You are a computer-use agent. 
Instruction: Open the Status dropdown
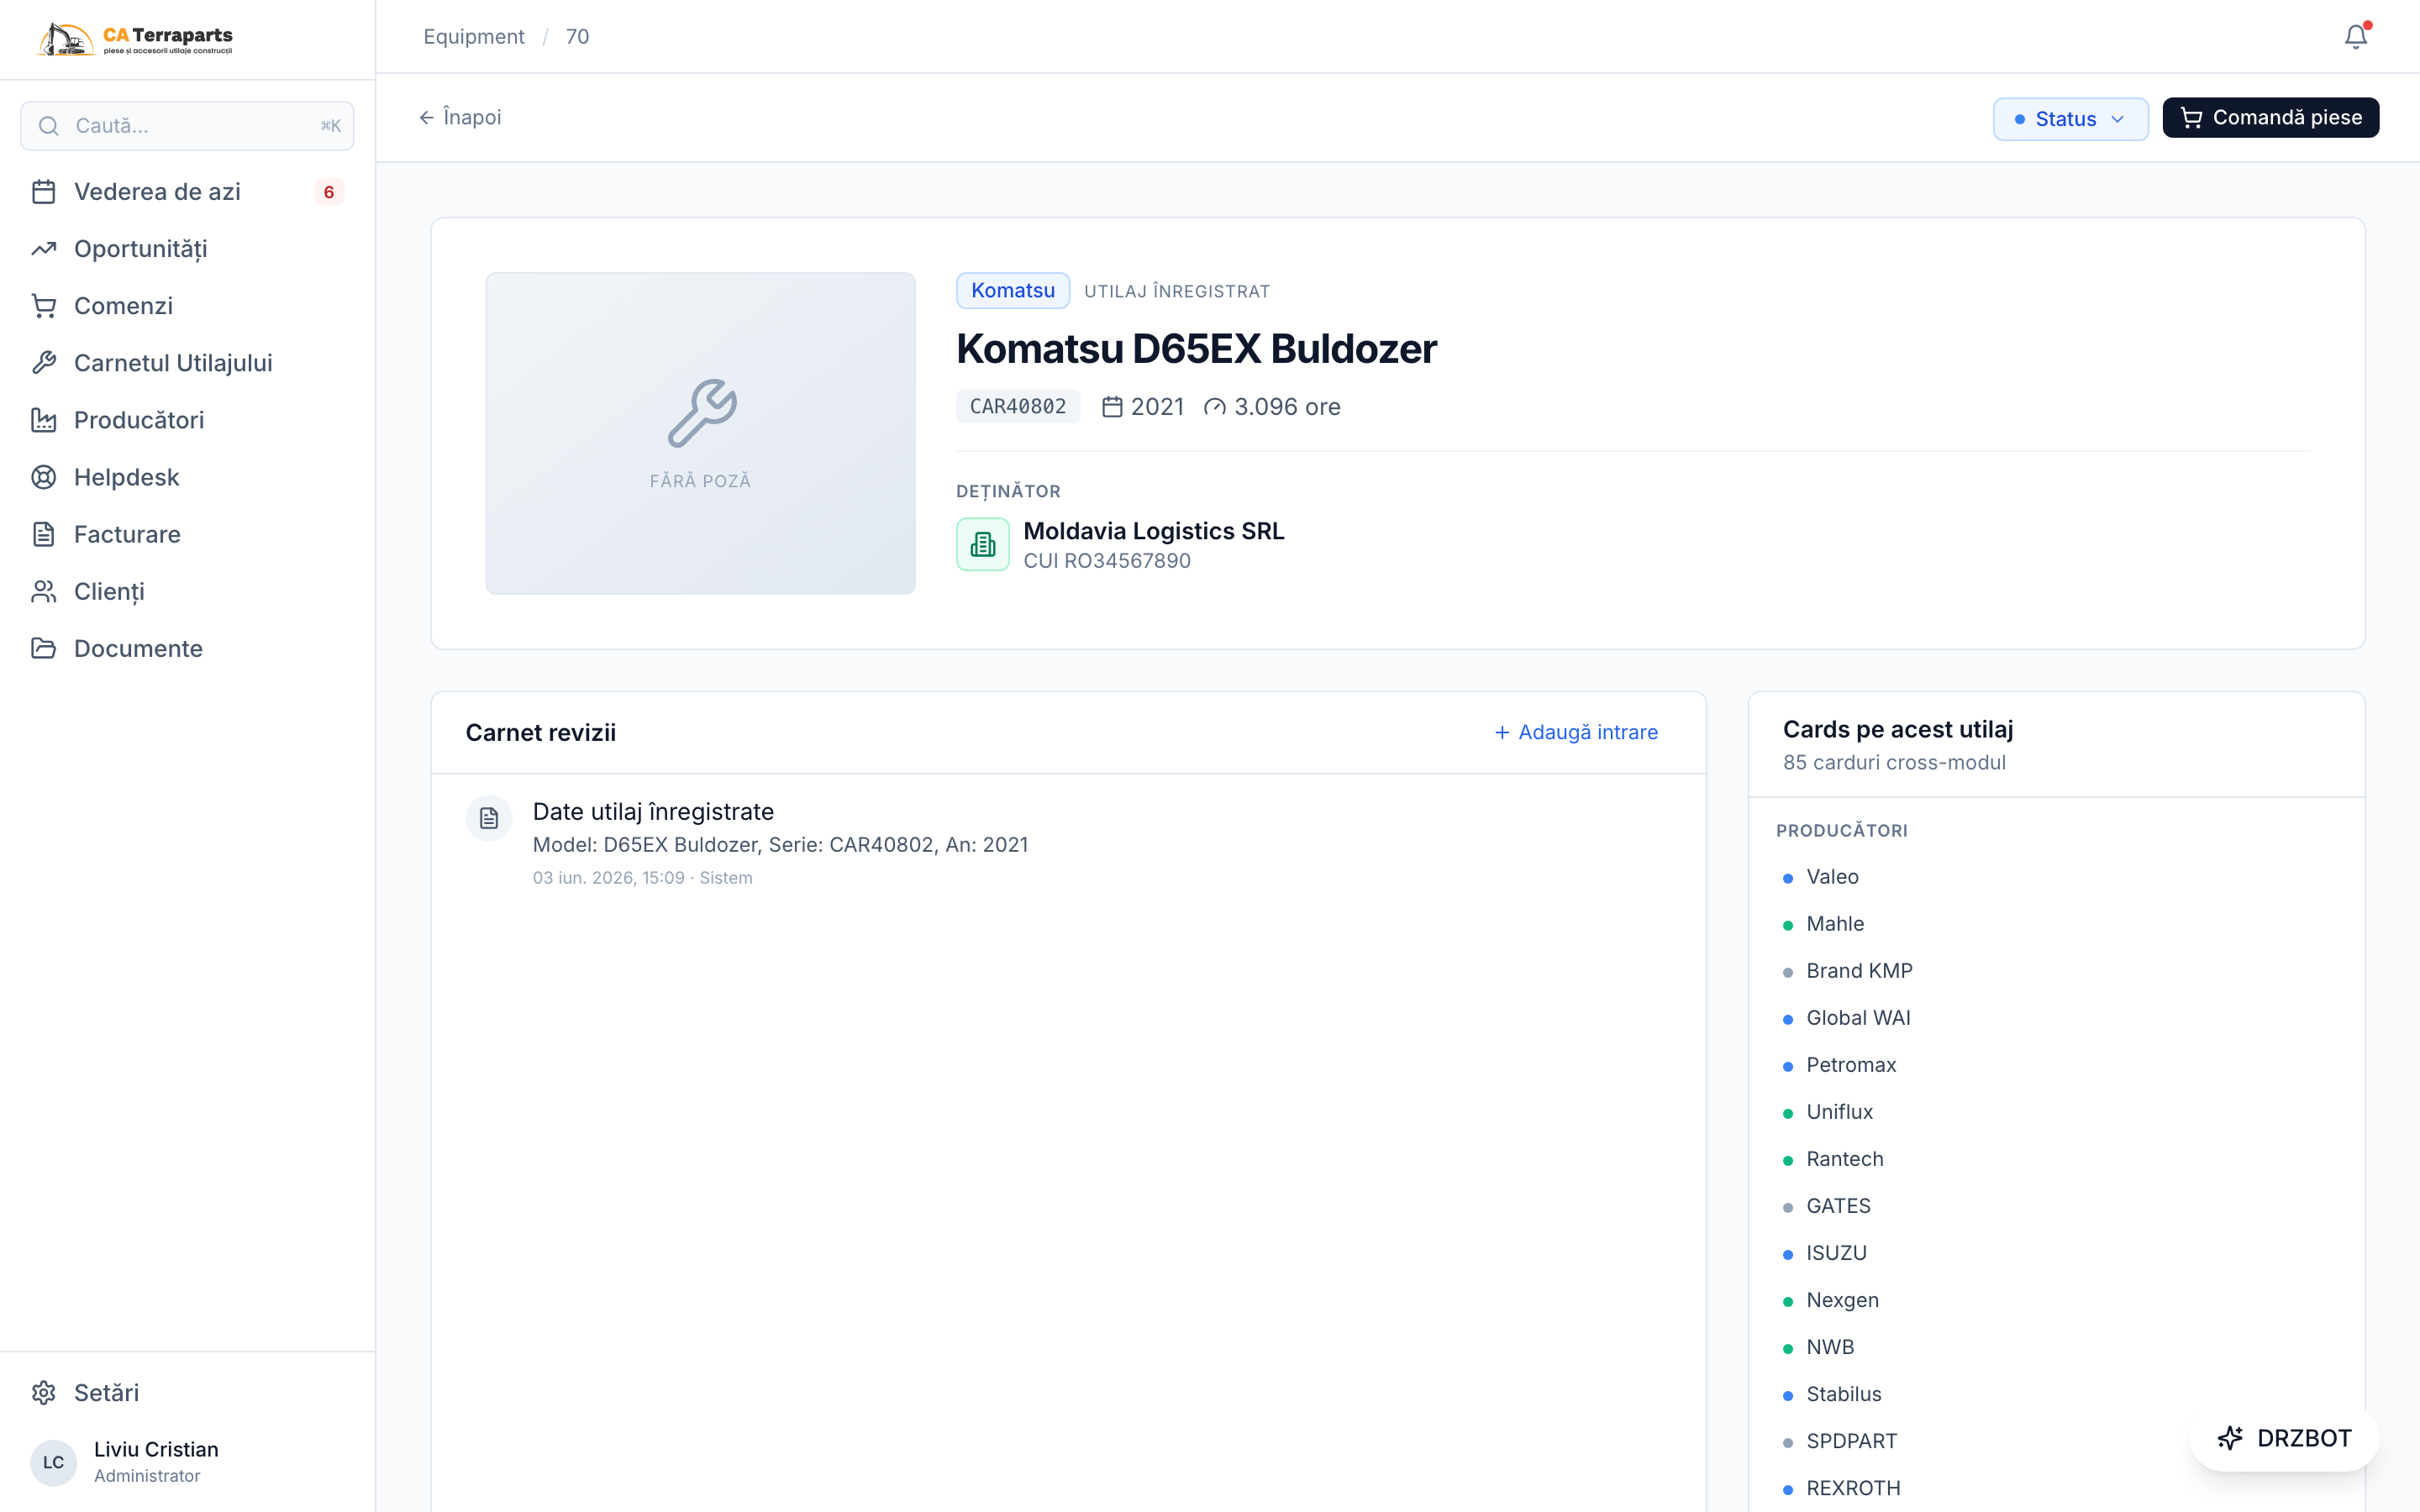pos(2070,119)
